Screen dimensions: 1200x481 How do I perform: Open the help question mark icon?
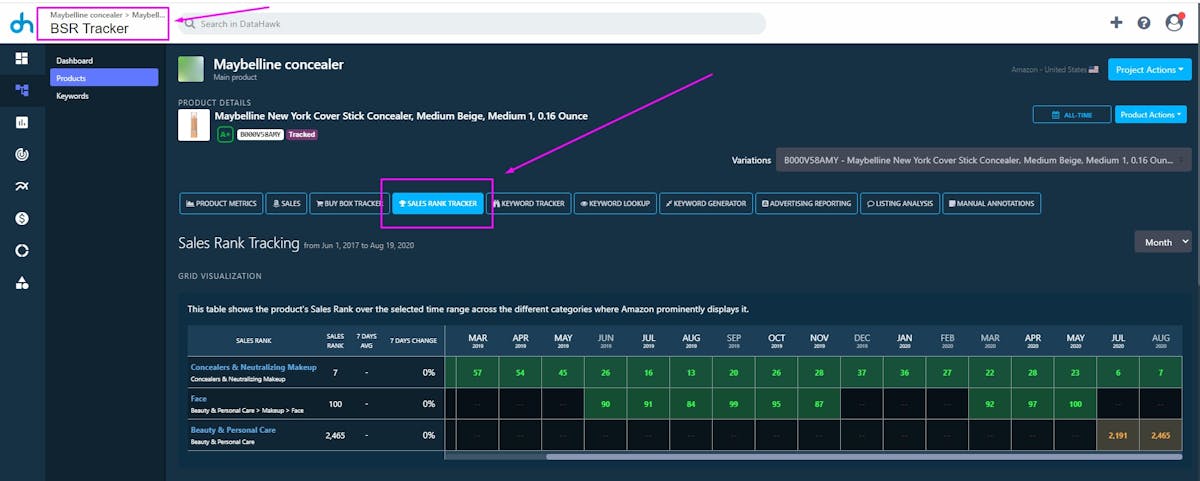1144,23
